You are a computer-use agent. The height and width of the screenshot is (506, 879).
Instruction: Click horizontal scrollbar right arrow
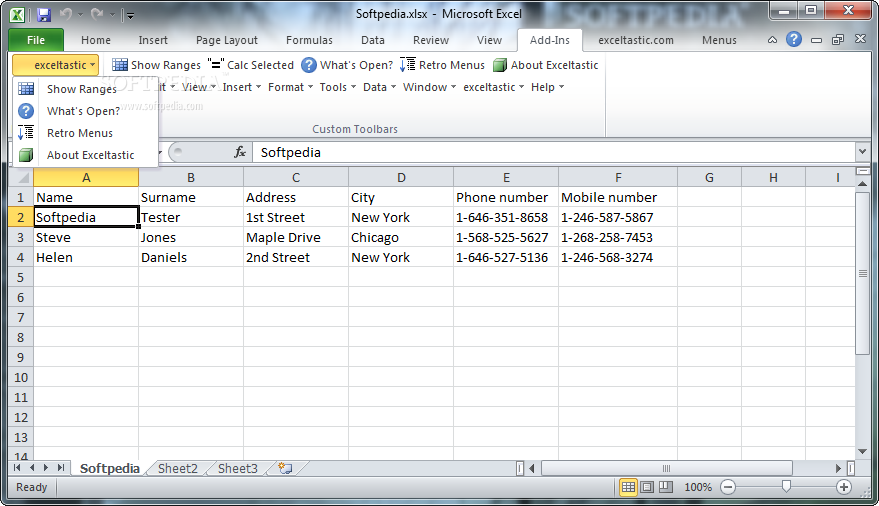(x=839, y=468)
